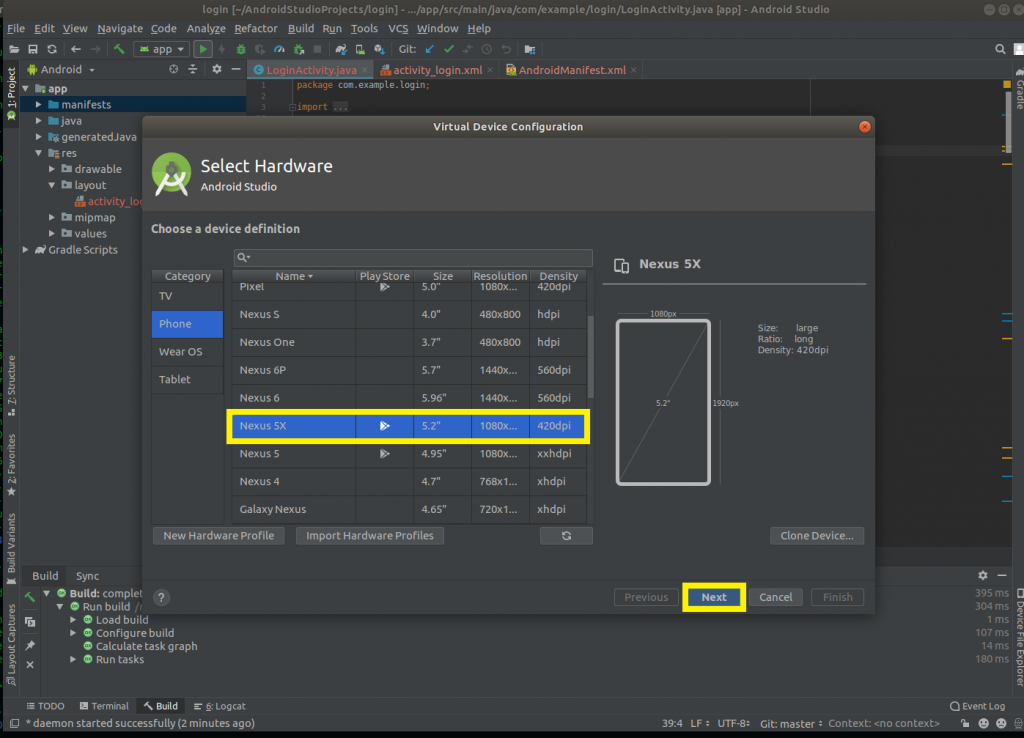Open the Android project view dropdown

61,69
